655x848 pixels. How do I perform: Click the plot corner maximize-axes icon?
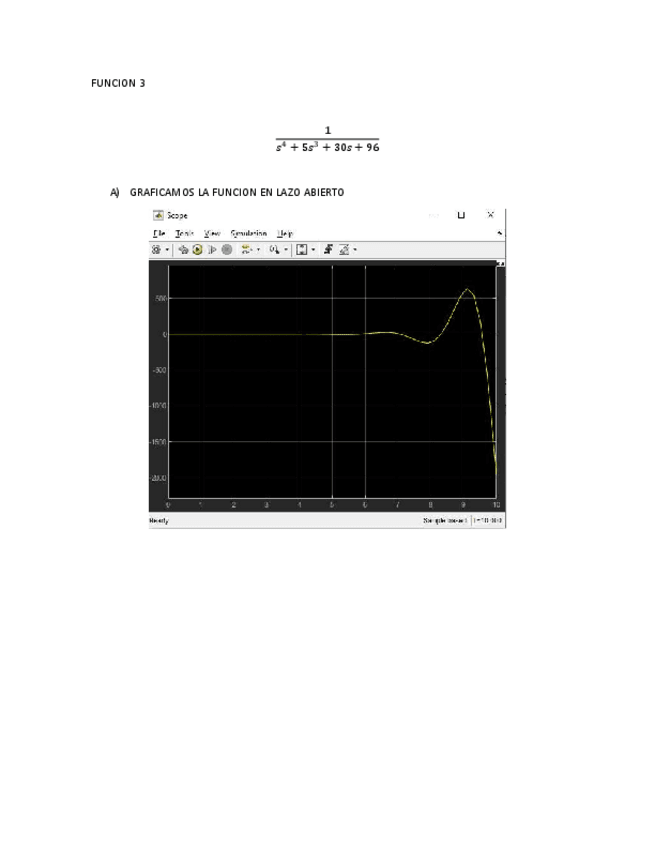501,263
